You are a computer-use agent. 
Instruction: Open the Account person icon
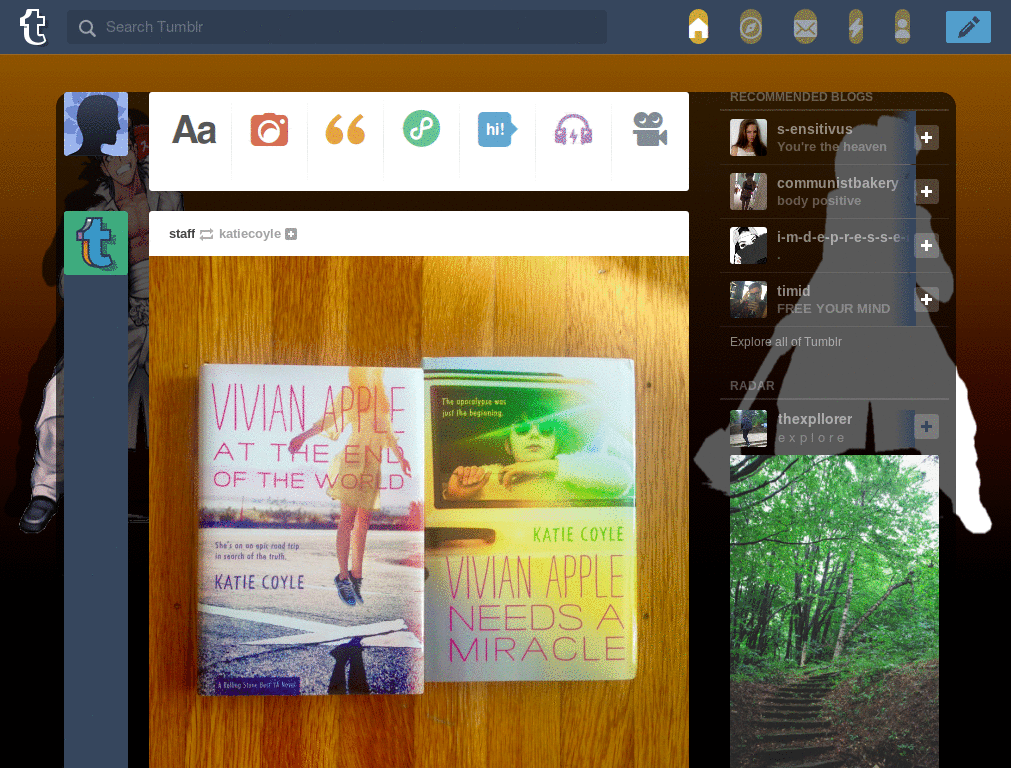[x=903, y=27]
